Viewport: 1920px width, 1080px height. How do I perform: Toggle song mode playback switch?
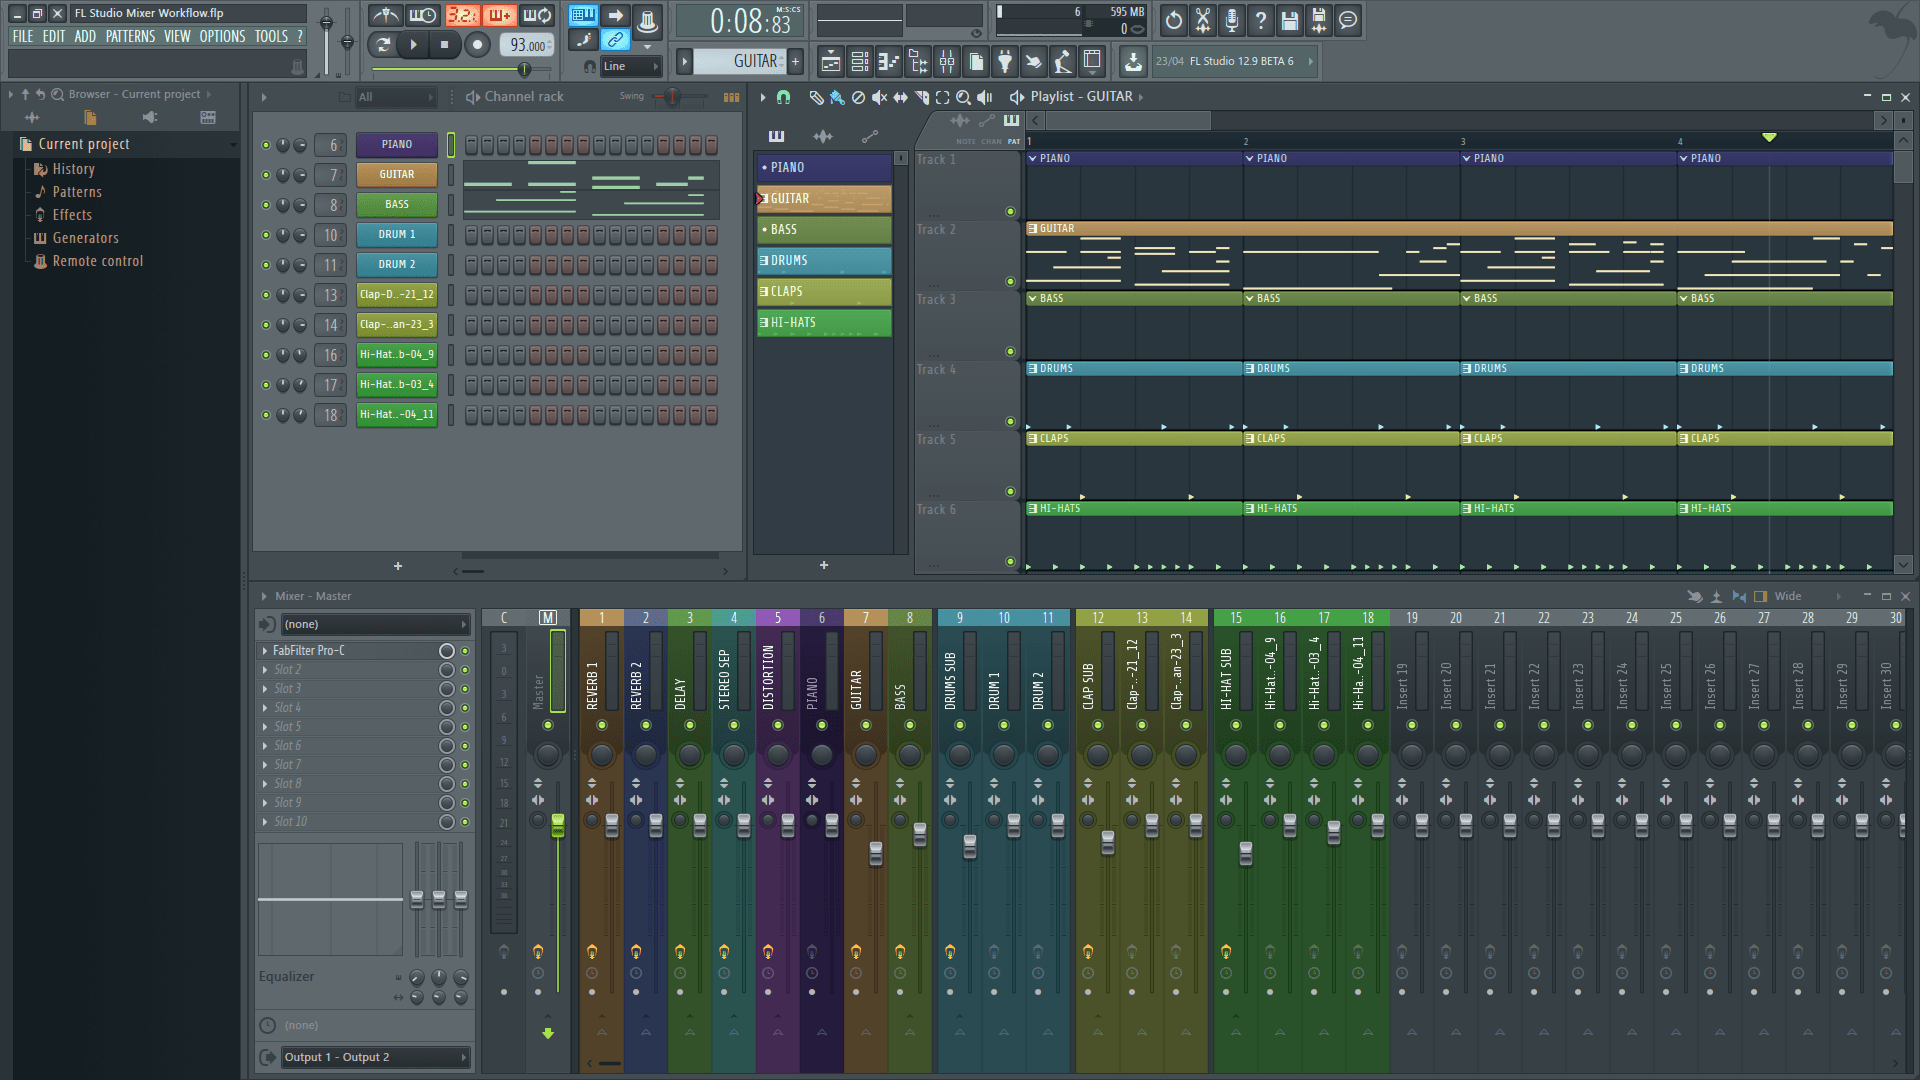tap(383, 45)
